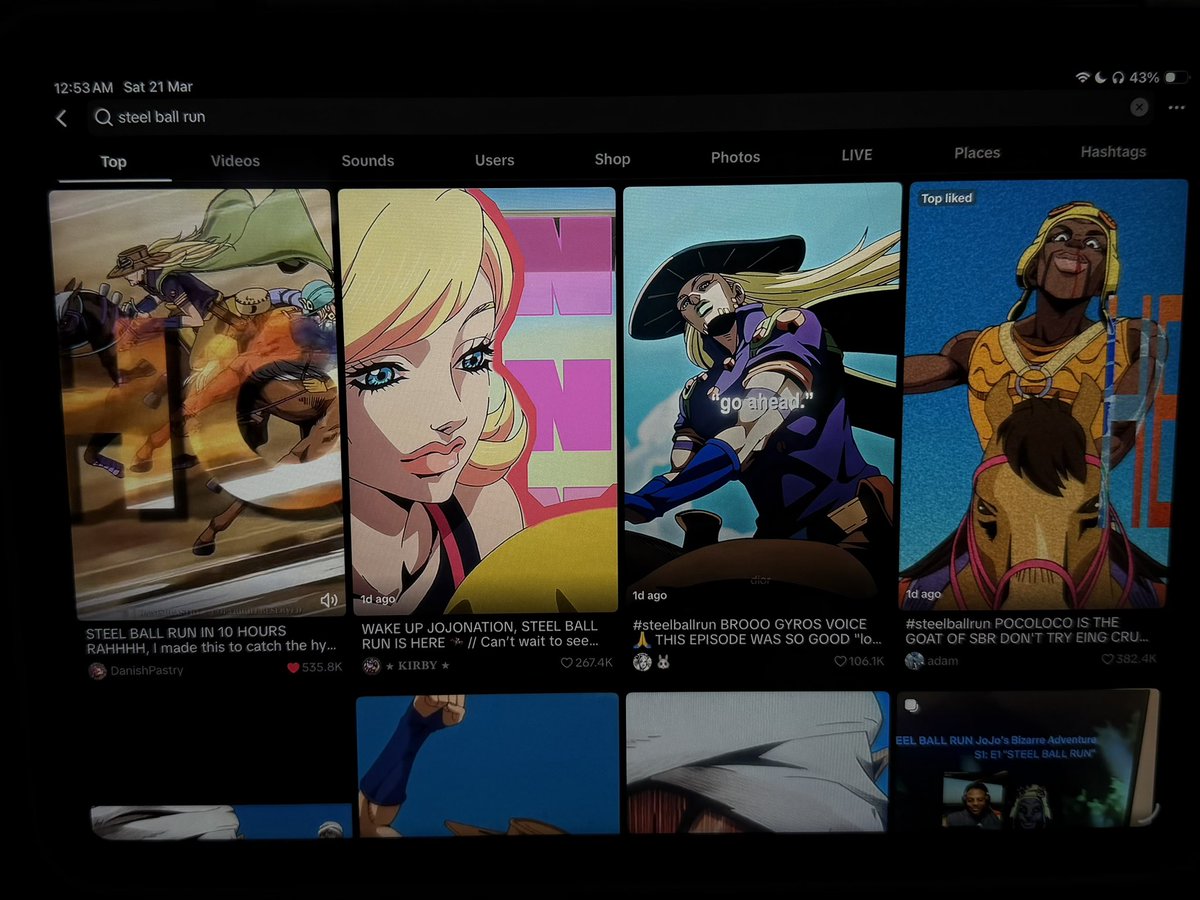Like the video with 382.4K hearts
Viewport: 1200px width, 900px height.
pyautogui.click(x=1107, y=659)
